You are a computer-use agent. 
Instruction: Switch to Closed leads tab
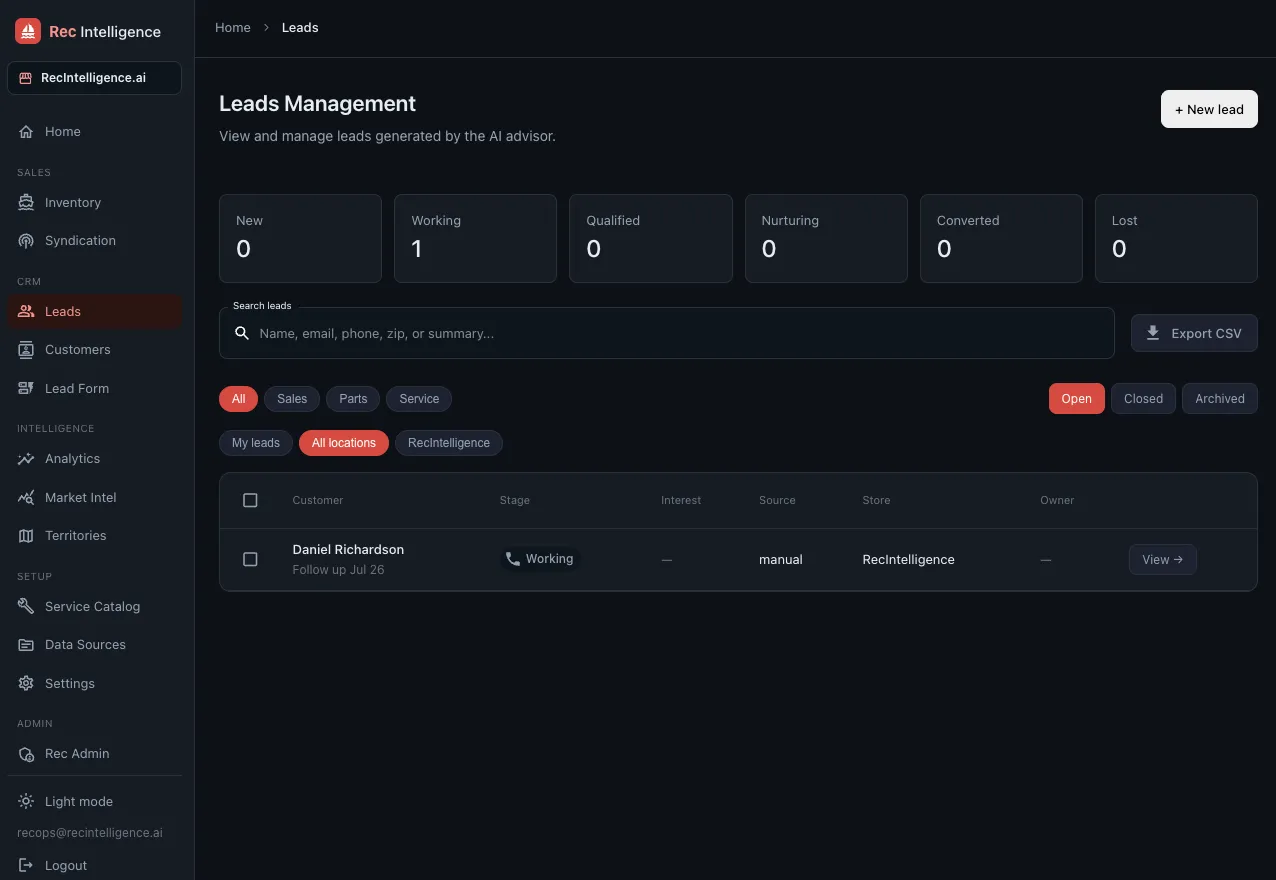(x=1143, y=398)
